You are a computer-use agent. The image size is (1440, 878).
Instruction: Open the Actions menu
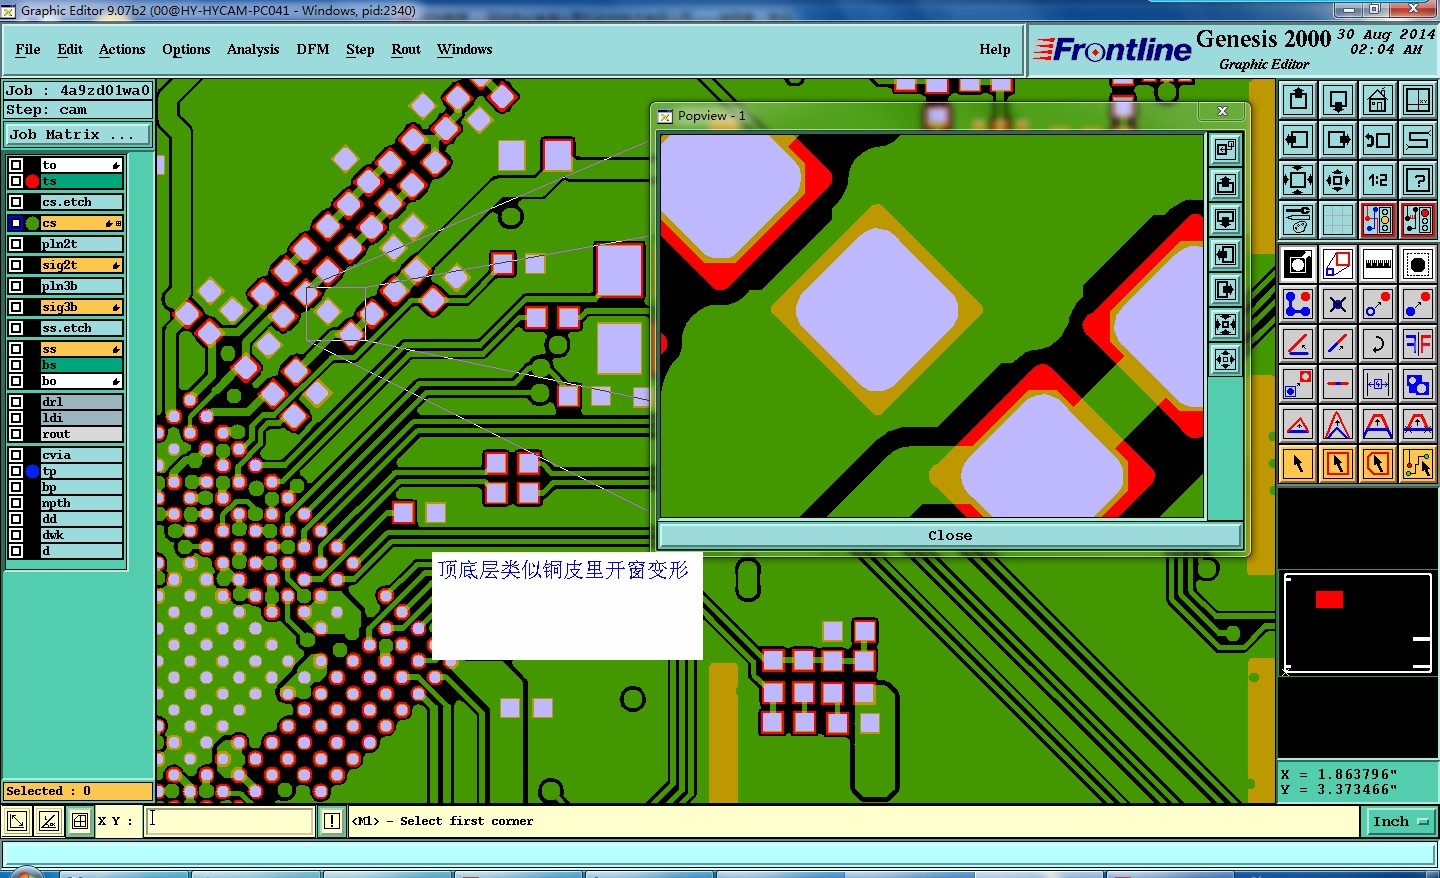[x=122, y=49]
